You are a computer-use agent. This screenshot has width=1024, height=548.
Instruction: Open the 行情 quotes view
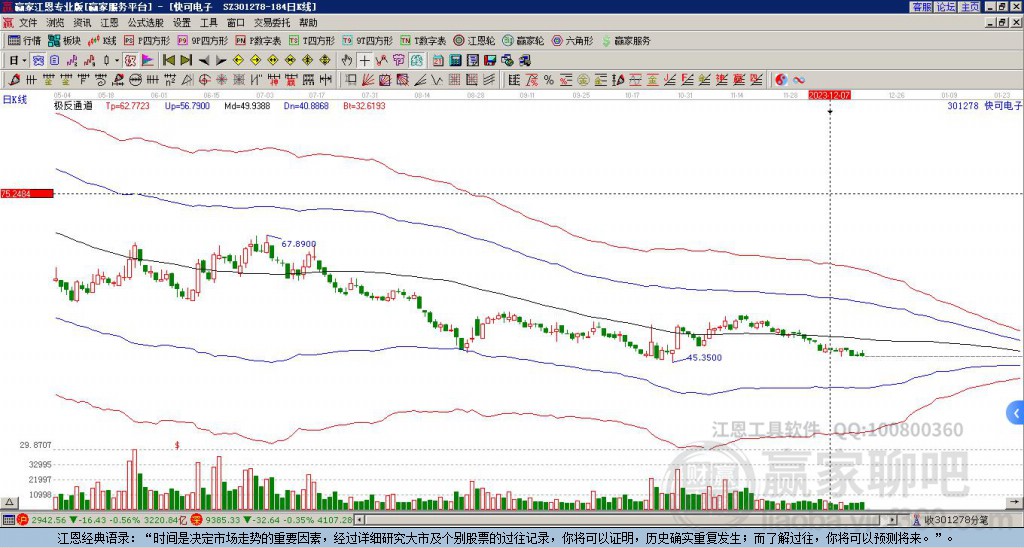pyautogui.click(x=24, y=40)
